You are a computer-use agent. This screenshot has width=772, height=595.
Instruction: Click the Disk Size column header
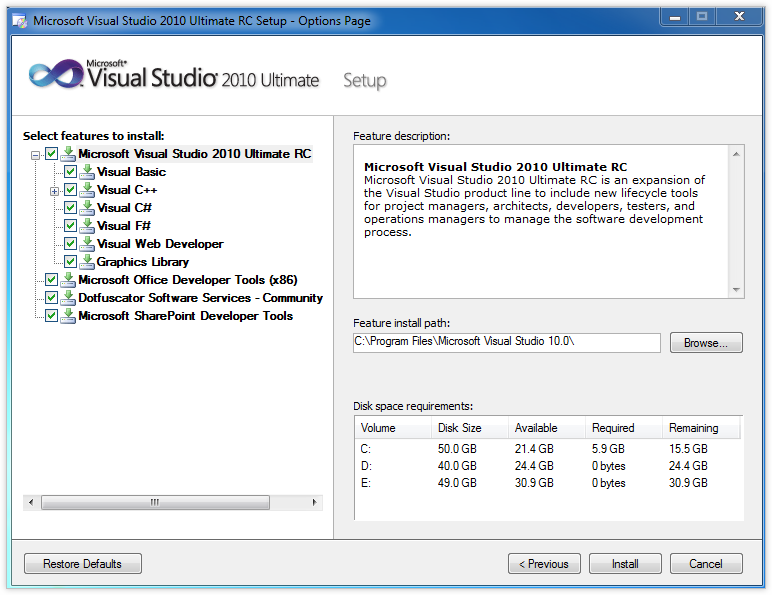click(x=470, y=428)
